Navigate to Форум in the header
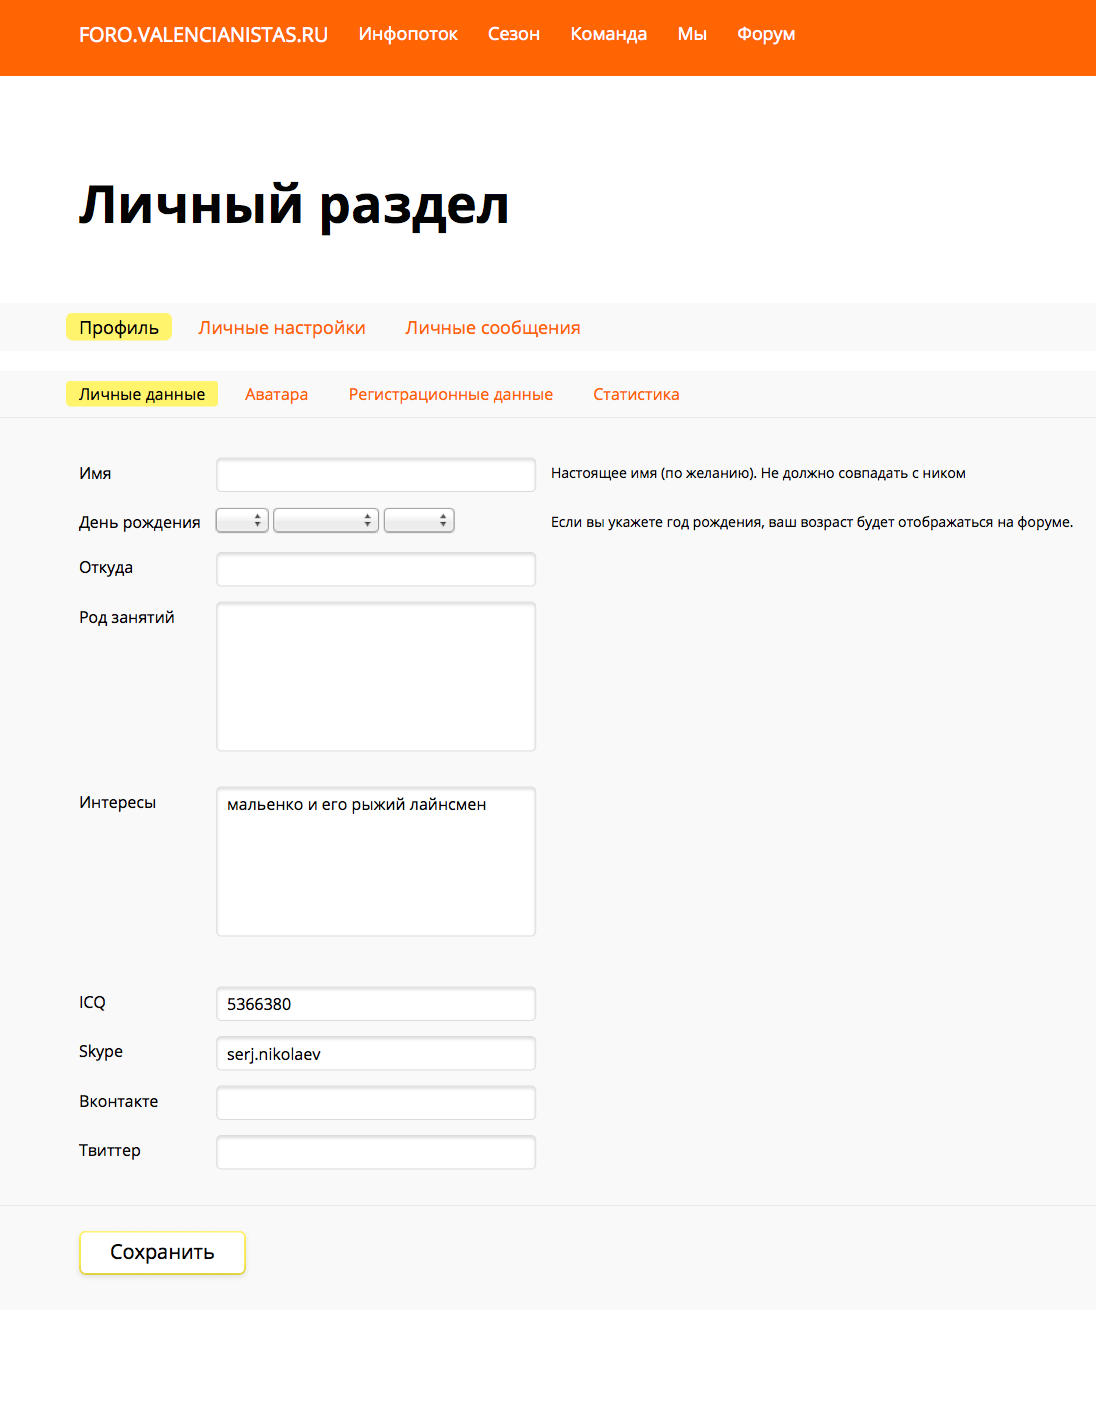Image resolution: width=1096 pixels, height=1407 pixels. click(x=766, y=34)
